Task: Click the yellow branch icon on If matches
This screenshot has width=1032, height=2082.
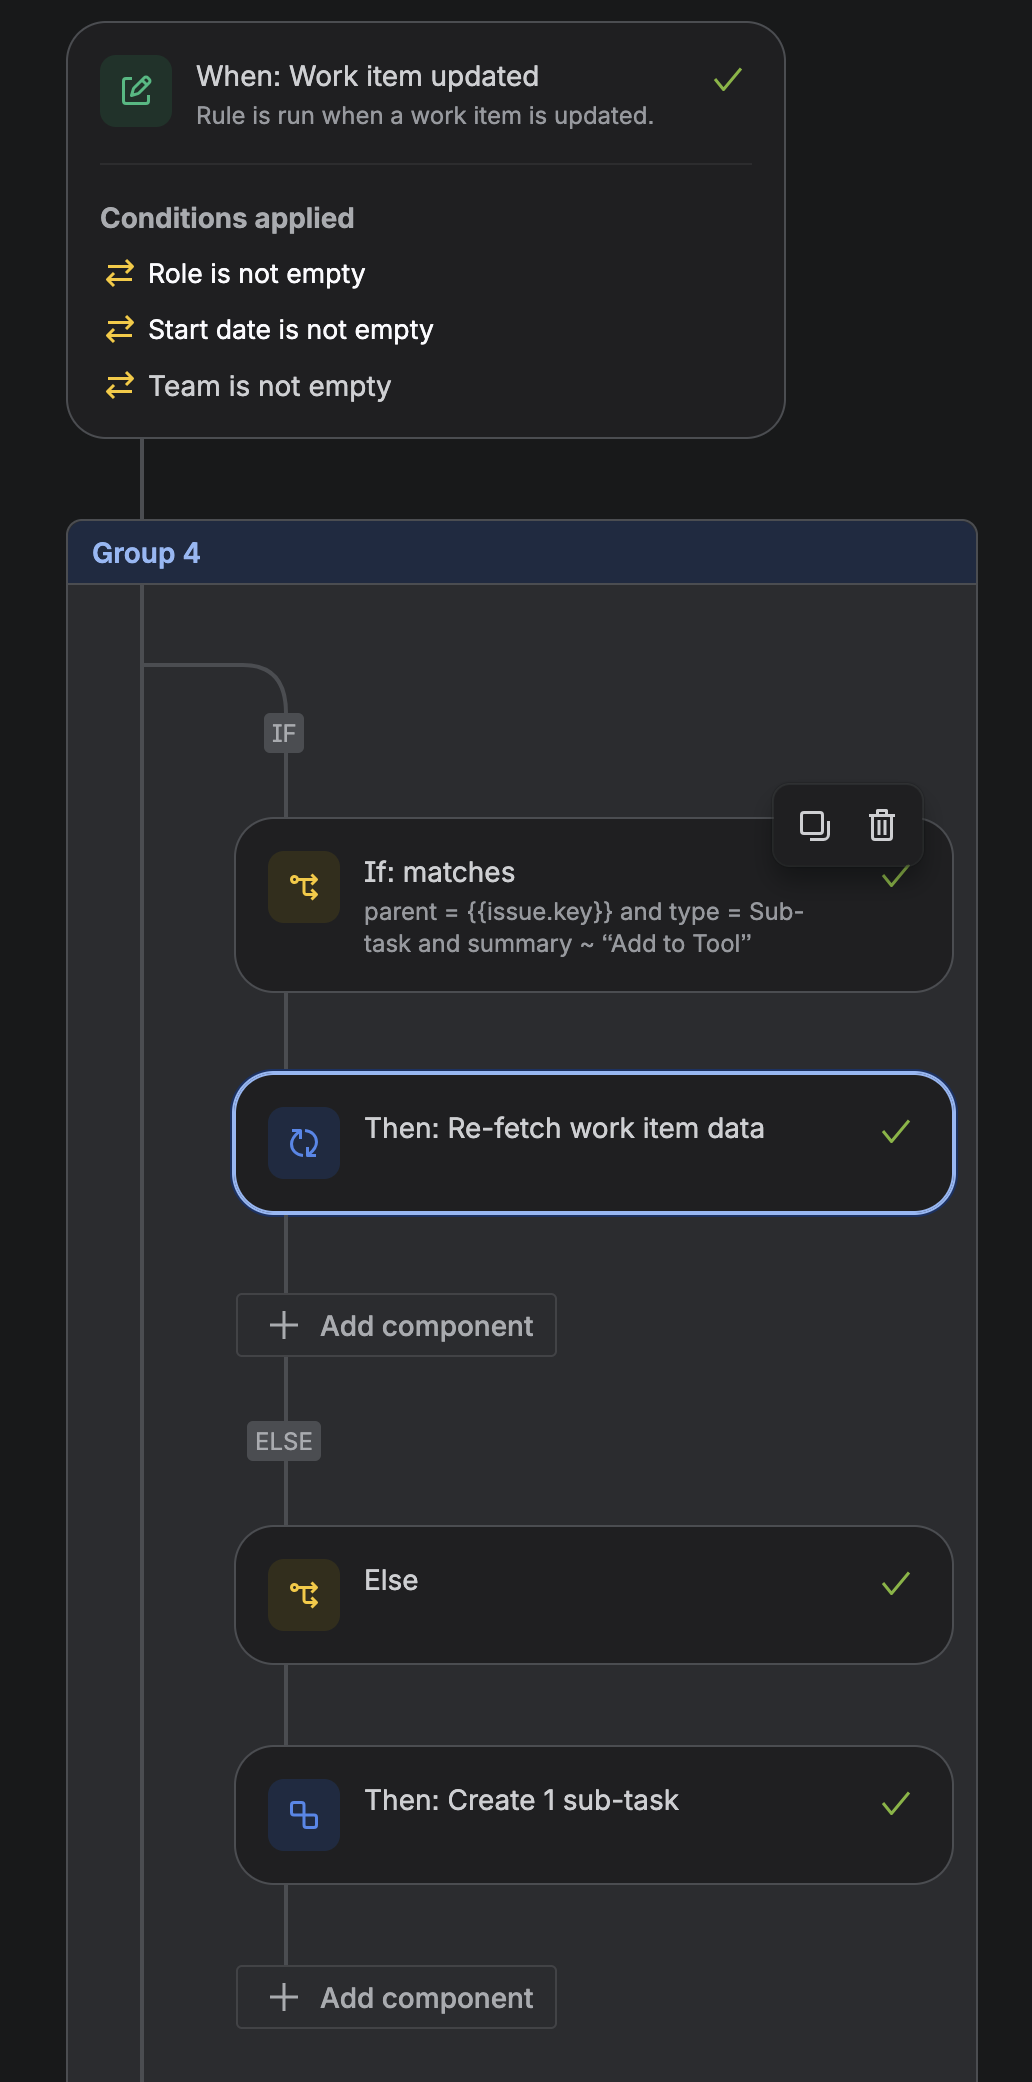Action: (304, 887)
